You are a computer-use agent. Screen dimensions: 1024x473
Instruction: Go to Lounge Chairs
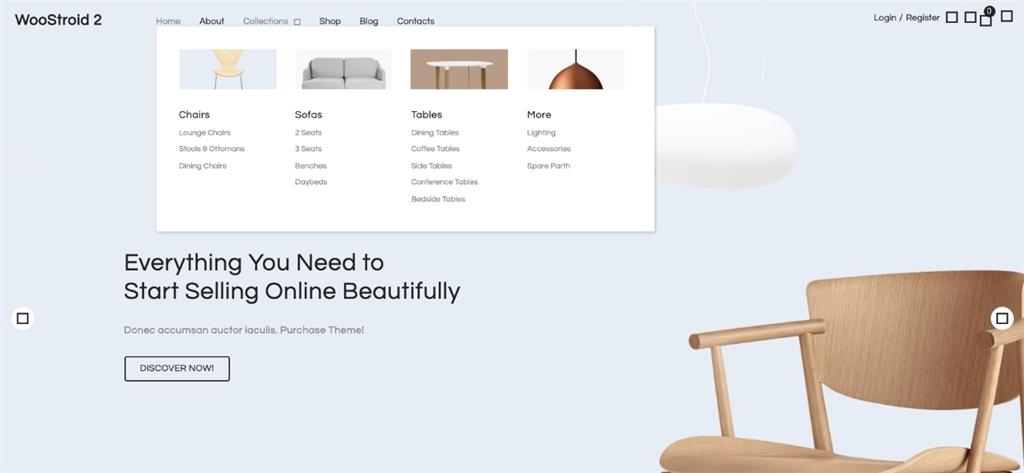pos(204,133)
